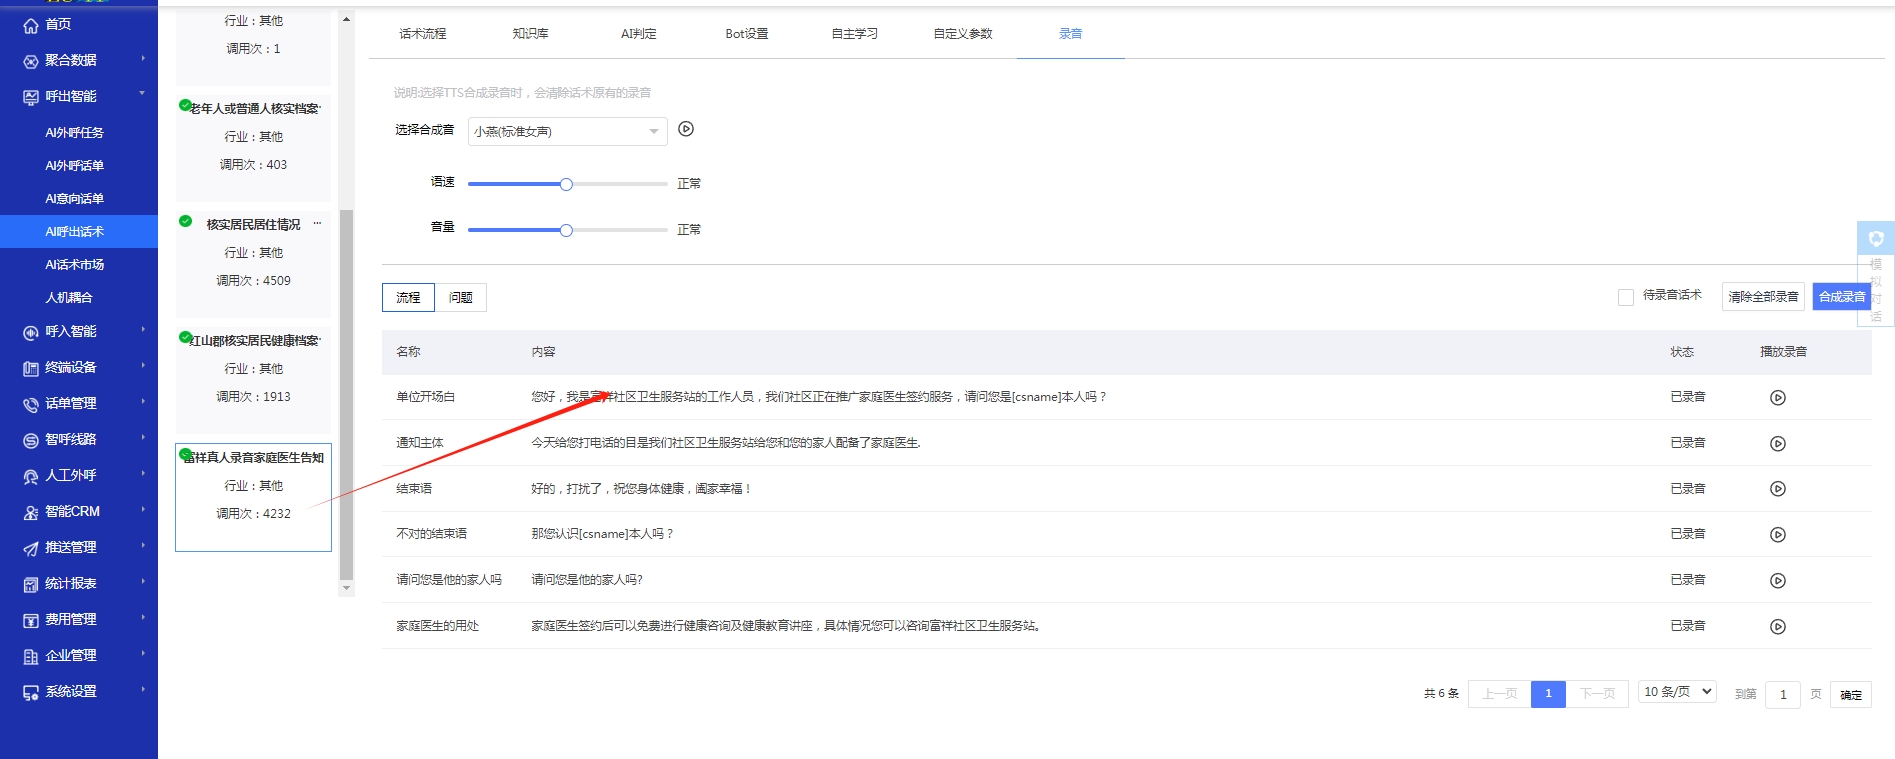Click the 合成录音 button
This screenshot has width=1895, height=759.
(1842, 297)
